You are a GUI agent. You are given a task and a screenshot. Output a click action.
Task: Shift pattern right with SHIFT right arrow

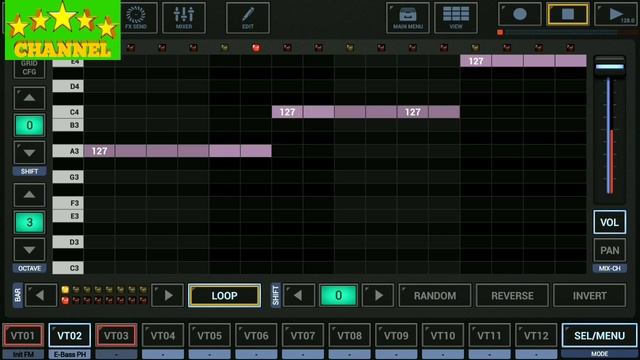(x=378, y=295)
